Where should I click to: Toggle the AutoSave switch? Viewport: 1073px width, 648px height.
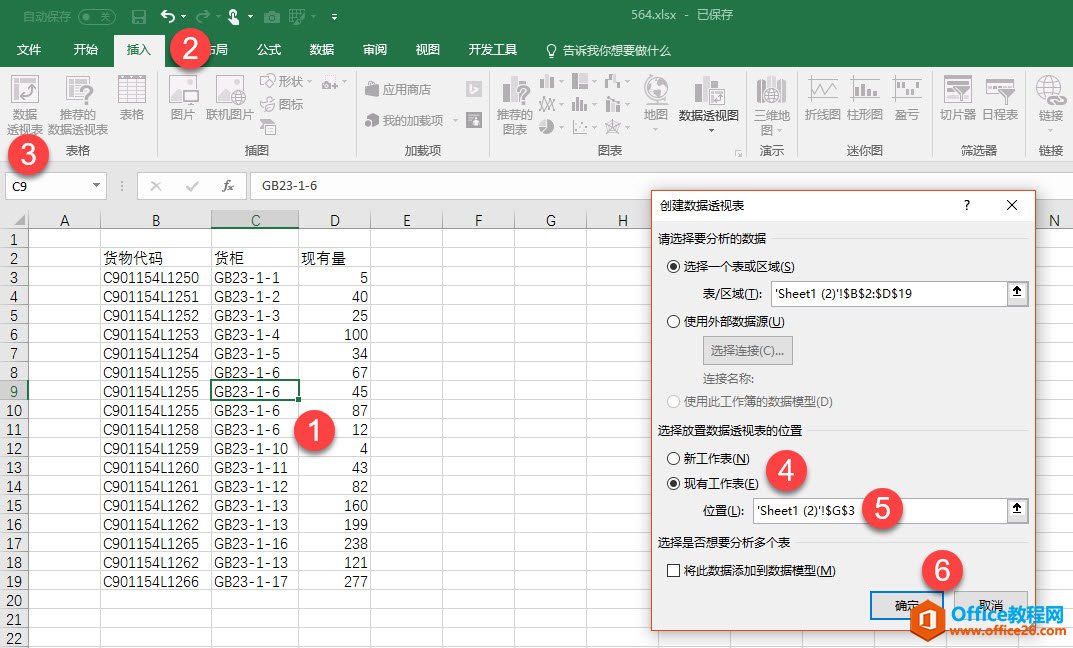coord(96,16)
